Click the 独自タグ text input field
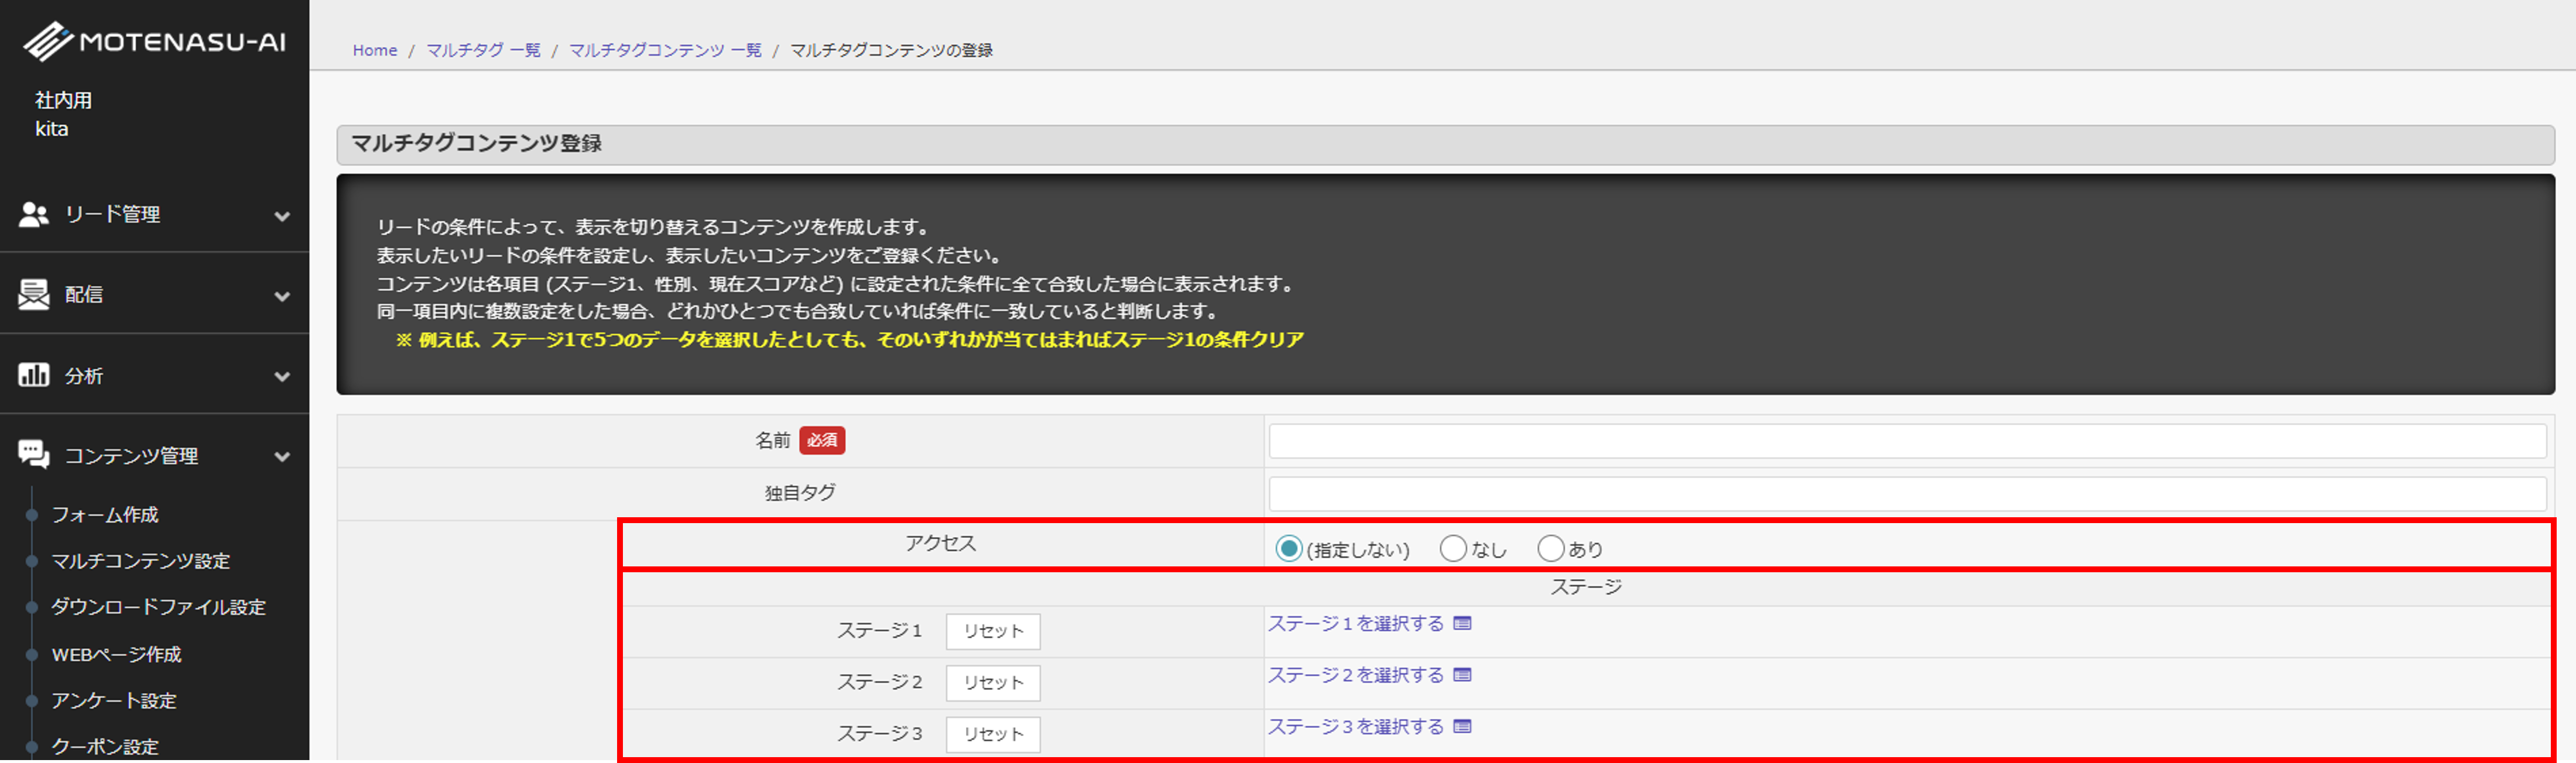Screen dimensions: 2576x763 point(1906,493)
